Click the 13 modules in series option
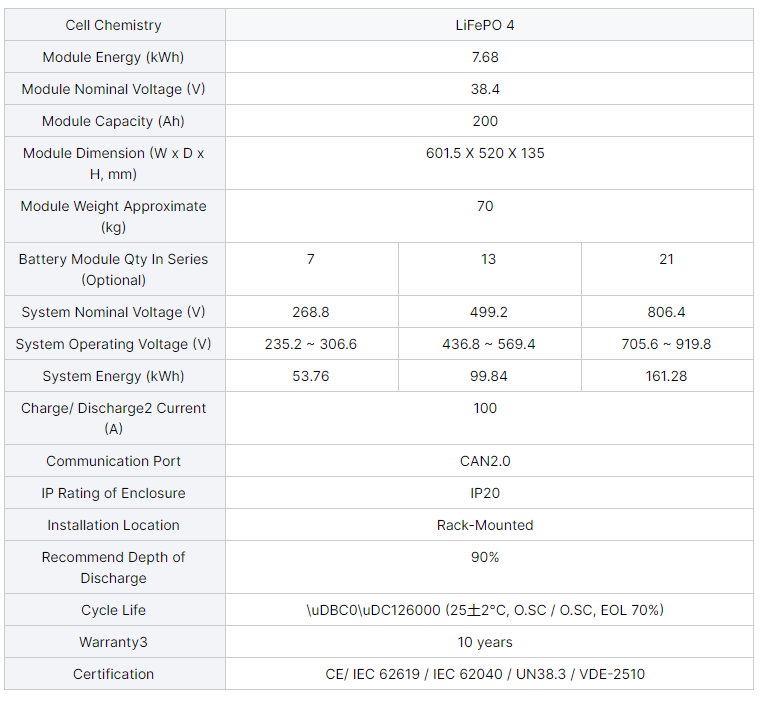Image resolution: width=759 pixels, height=703 pixels. pos(489,269)
